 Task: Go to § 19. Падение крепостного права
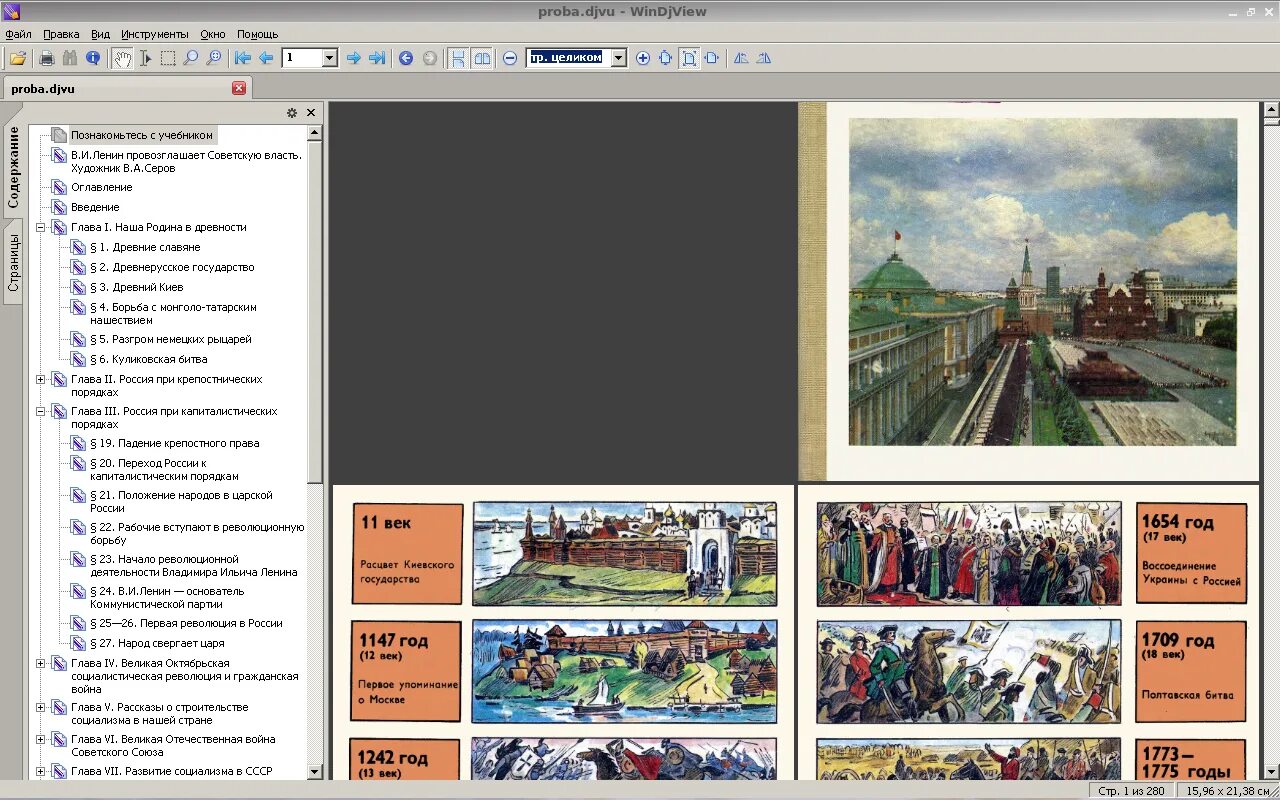click(x=174, y=443)
